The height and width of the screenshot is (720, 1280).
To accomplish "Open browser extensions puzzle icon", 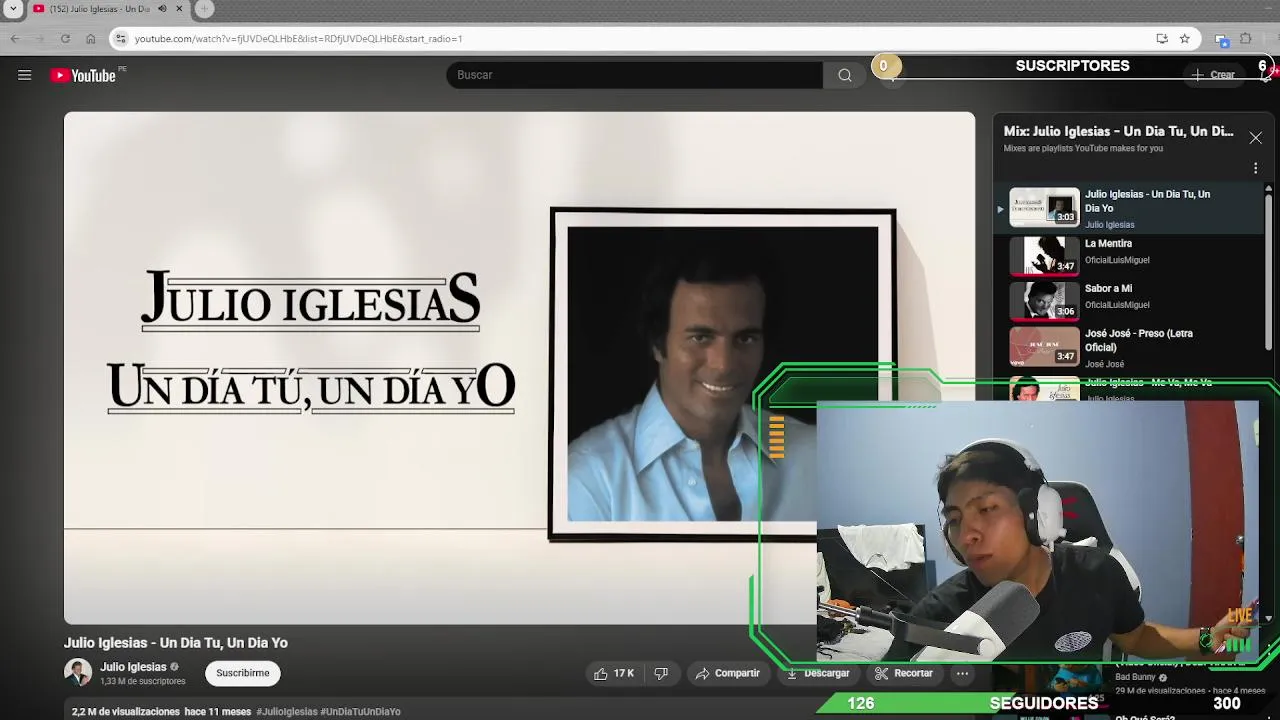I will [1246, 38].
